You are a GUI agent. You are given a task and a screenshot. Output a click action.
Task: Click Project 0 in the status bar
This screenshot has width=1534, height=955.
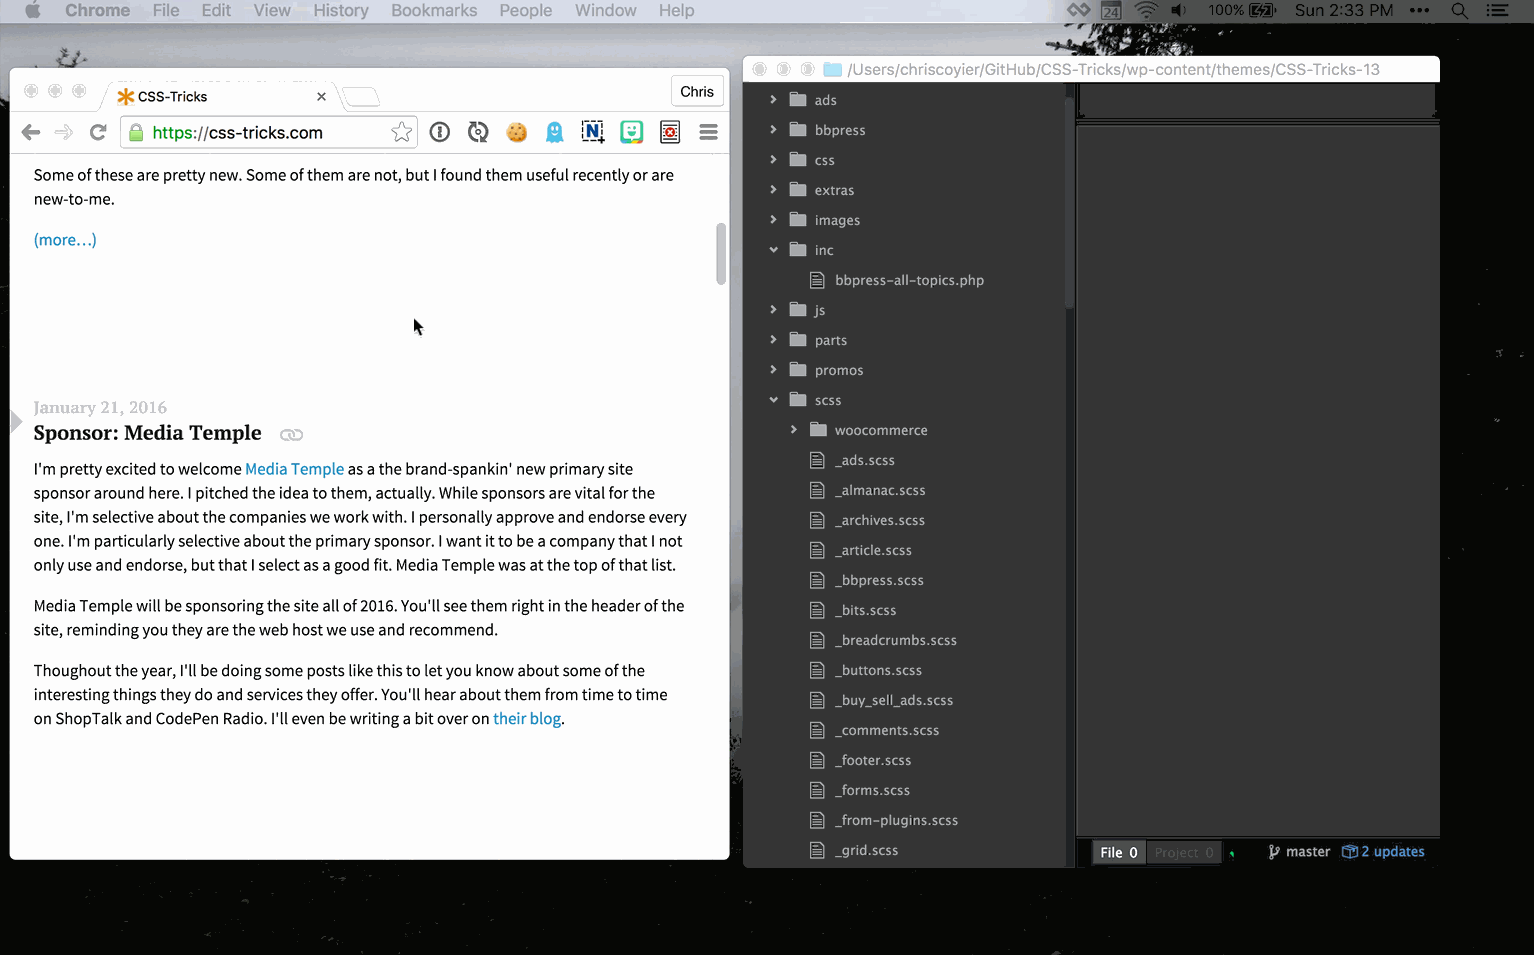point(1184,852)
